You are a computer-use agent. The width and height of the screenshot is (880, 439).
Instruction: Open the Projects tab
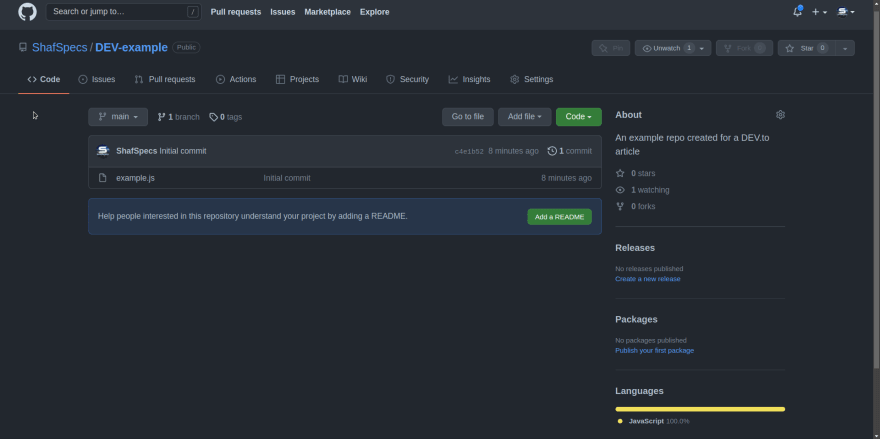pos(297,80)
